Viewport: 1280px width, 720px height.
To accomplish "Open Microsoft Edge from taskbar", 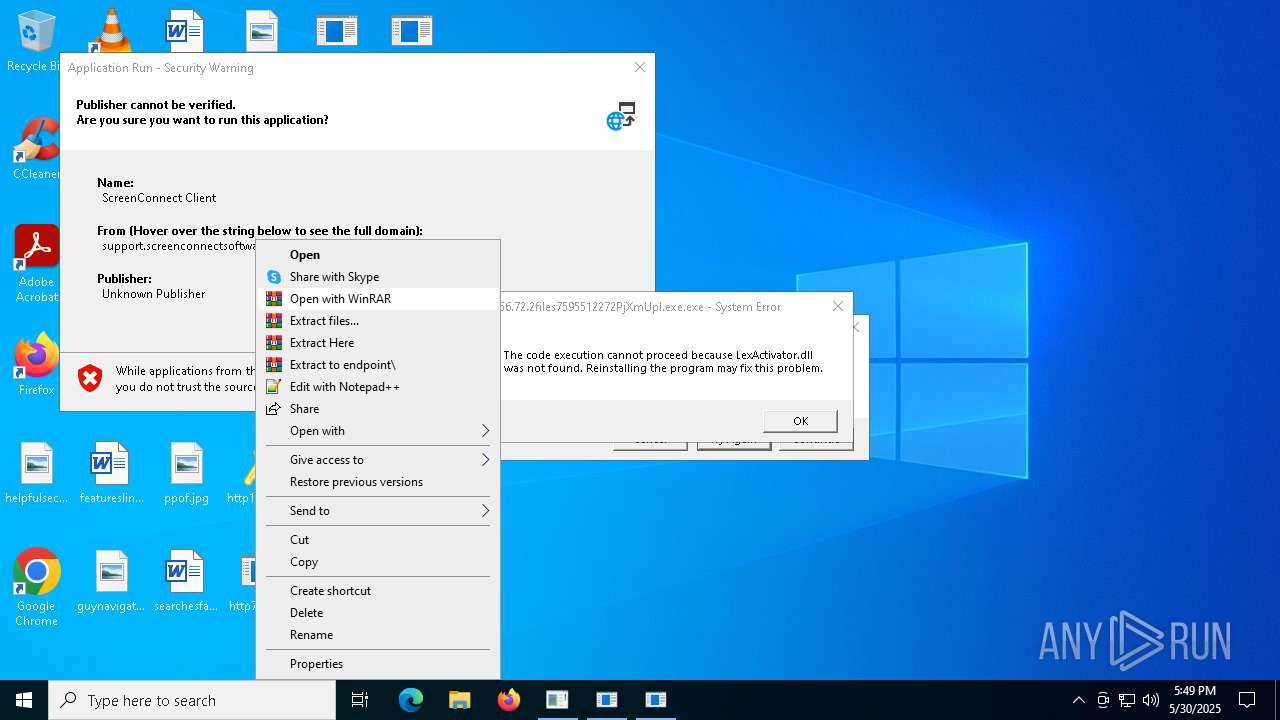I will point(411,700).
